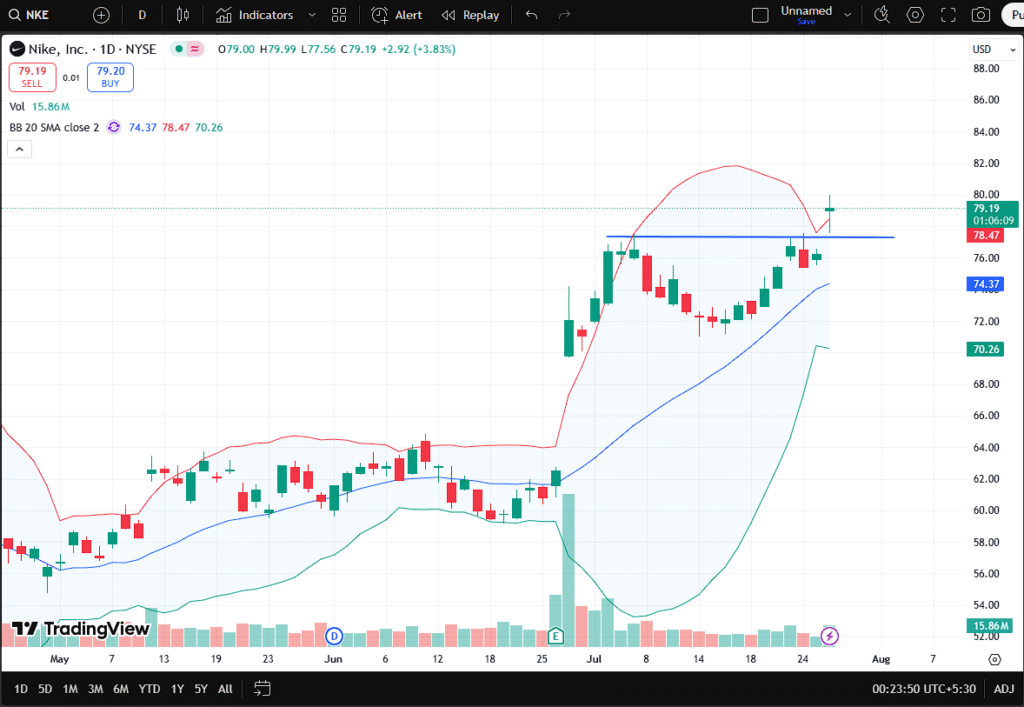Click the BB indicator refresh icon
This screenshot has width=1024, height=707.
(x=114, y=127)
